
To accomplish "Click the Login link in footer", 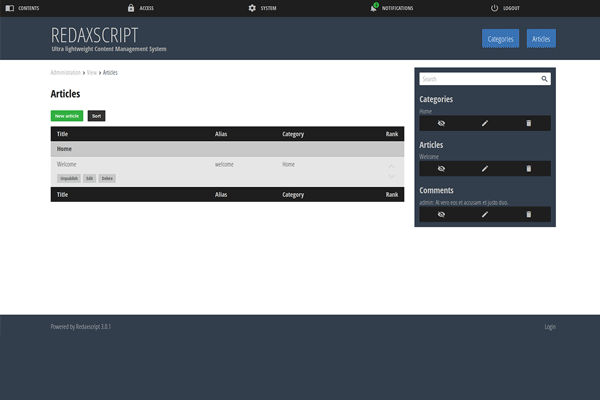I will point(550,327).
